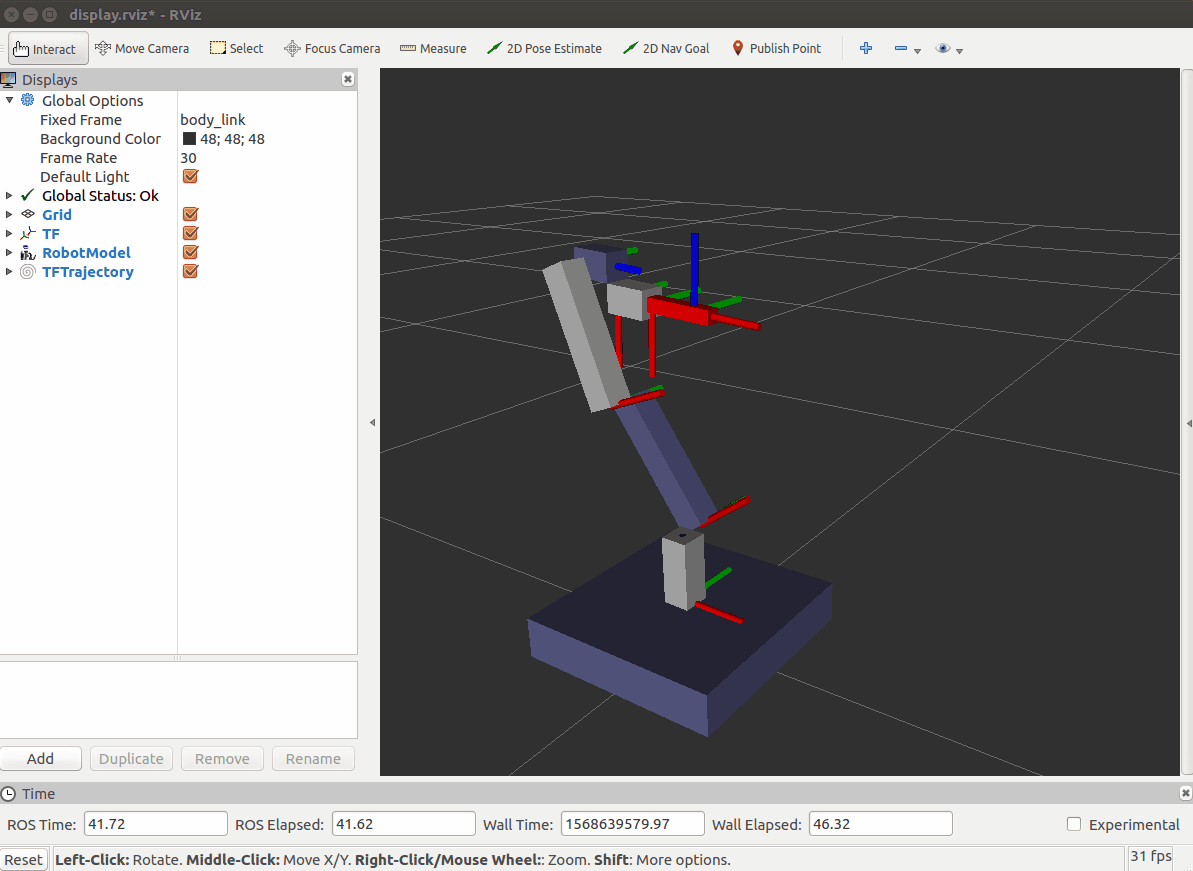Collapse the Global Options section
Viewport: 1193px width, 871px height.
9,100
